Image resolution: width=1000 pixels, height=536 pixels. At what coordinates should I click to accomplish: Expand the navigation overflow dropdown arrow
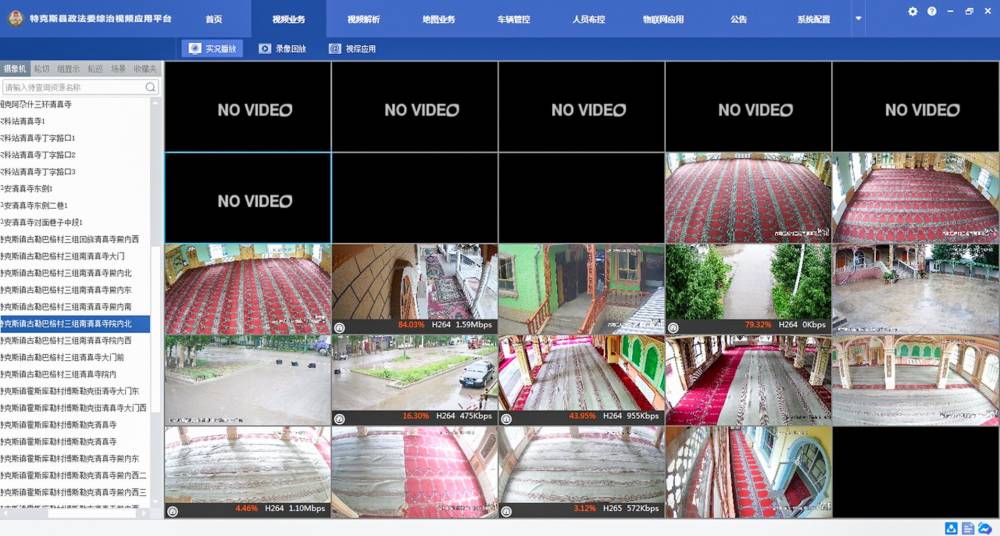click(858, 18)
